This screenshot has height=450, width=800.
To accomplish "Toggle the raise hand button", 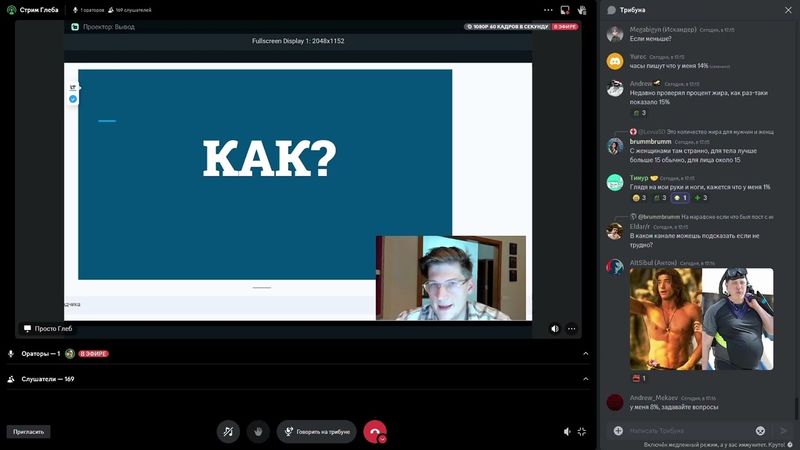I will tap(259, 431).
